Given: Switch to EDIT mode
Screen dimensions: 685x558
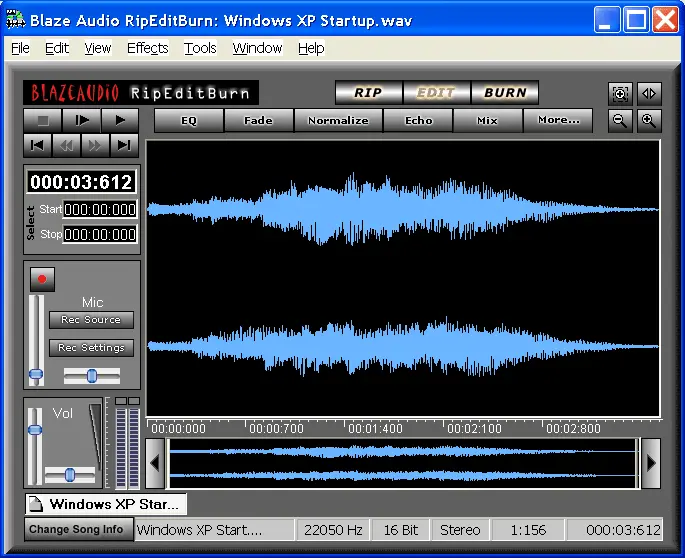Looking at the screenshot, I should click(x=436, y=93).
